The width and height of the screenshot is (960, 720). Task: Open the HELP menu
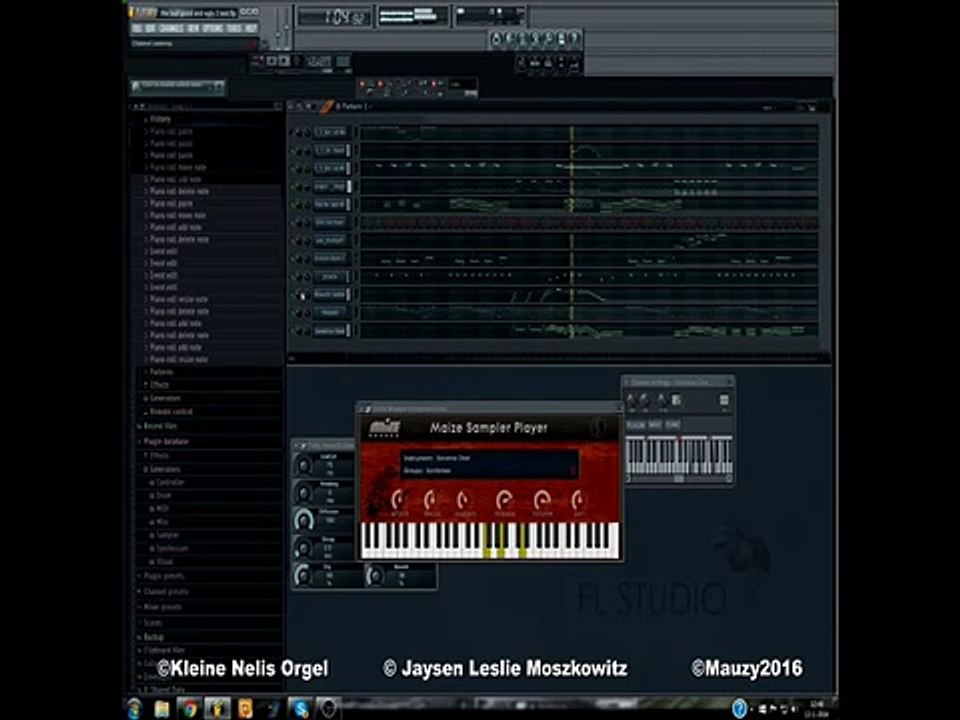coord(251,28)
